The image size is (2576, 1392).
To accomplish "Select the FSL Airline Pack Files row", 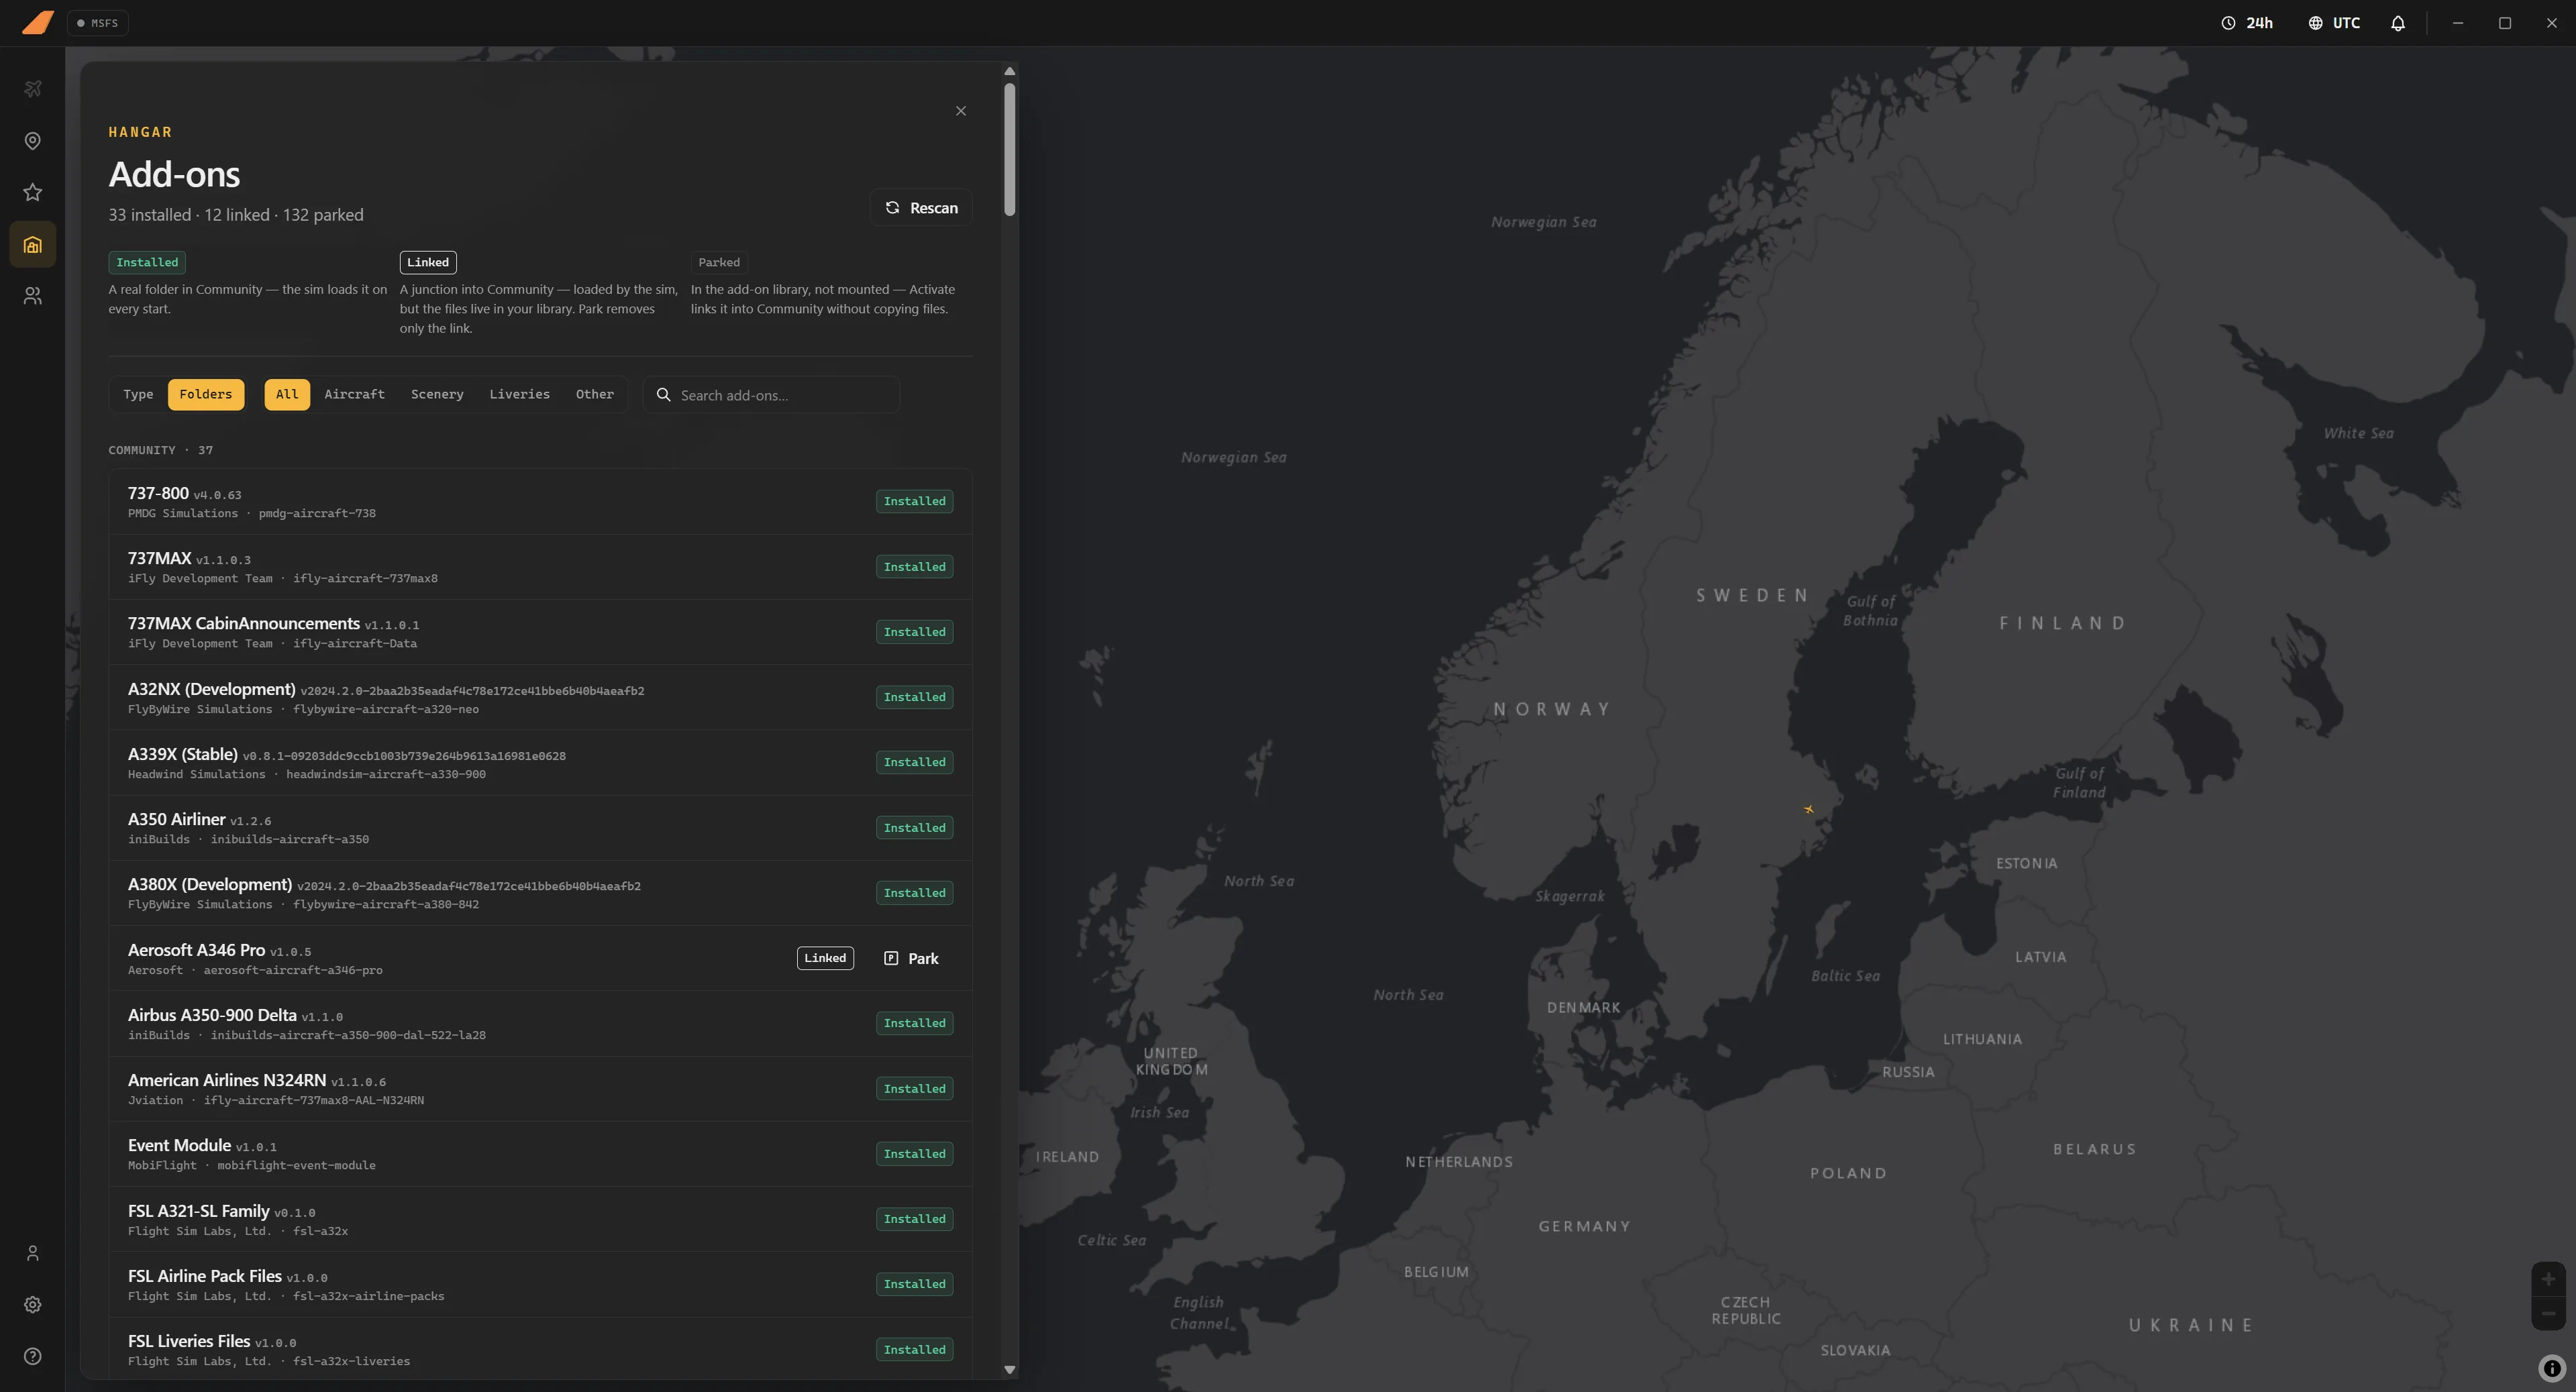I will coord(540,1285).
